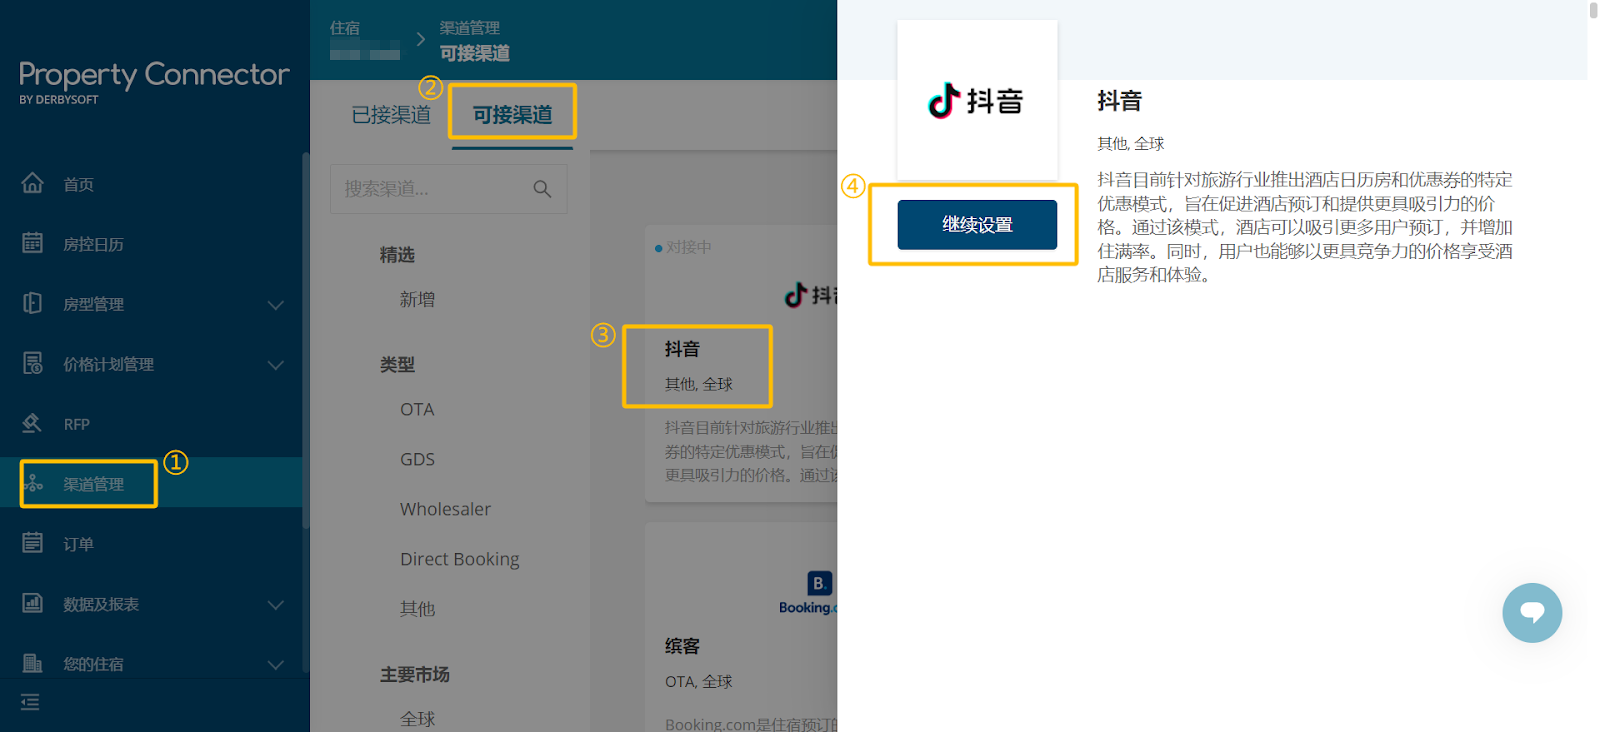The height and width of the screenshot is (732, 1600).
Task: Click the 住宿 breadcrumb
Action: coord(345,28)
